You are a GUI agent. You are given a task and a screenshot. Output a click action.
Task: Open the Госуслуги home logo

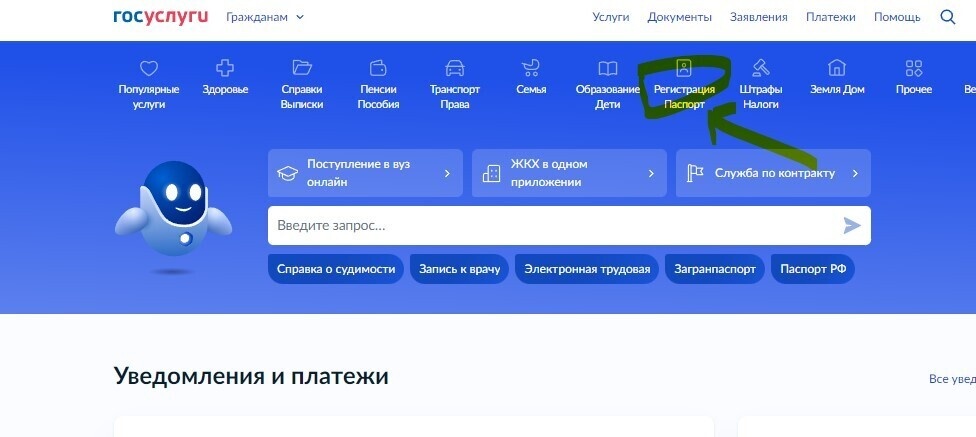(x=161, y=17)
